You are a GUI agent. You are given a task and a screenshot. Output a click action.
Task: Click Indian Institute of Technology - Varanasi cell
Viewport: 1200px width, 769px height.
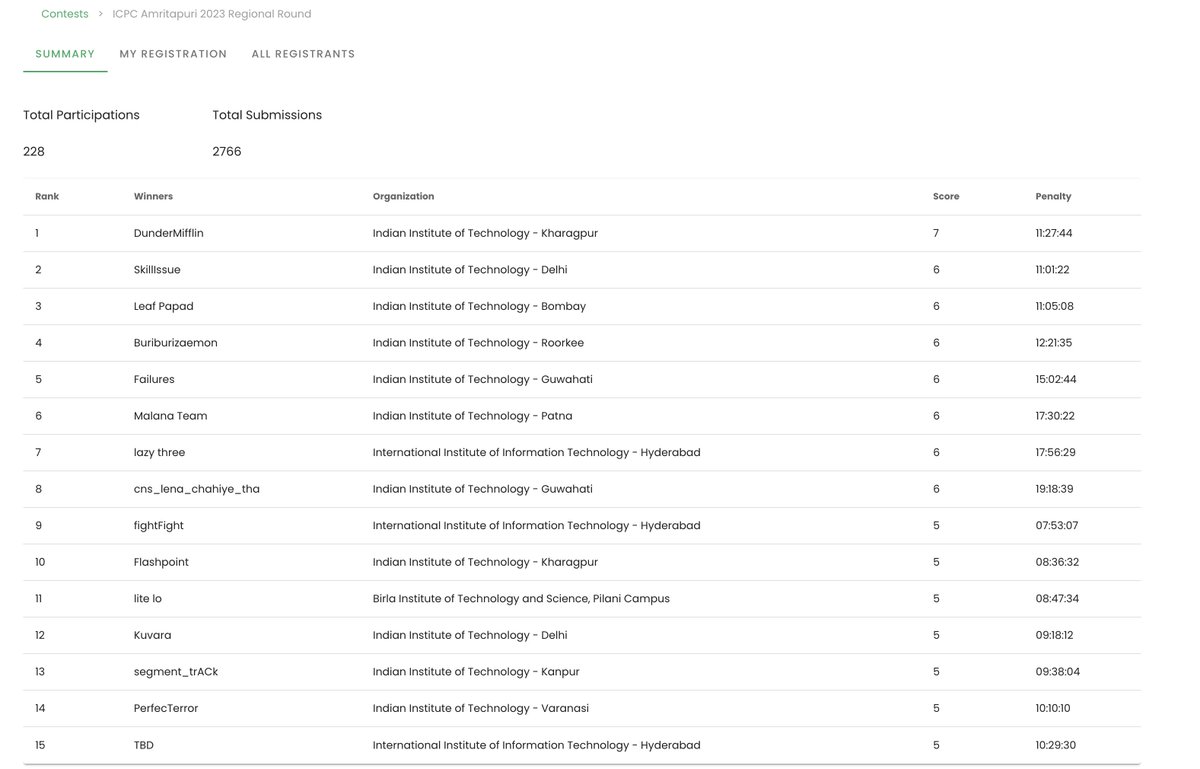pyautogui.click(x=481, y=708)
